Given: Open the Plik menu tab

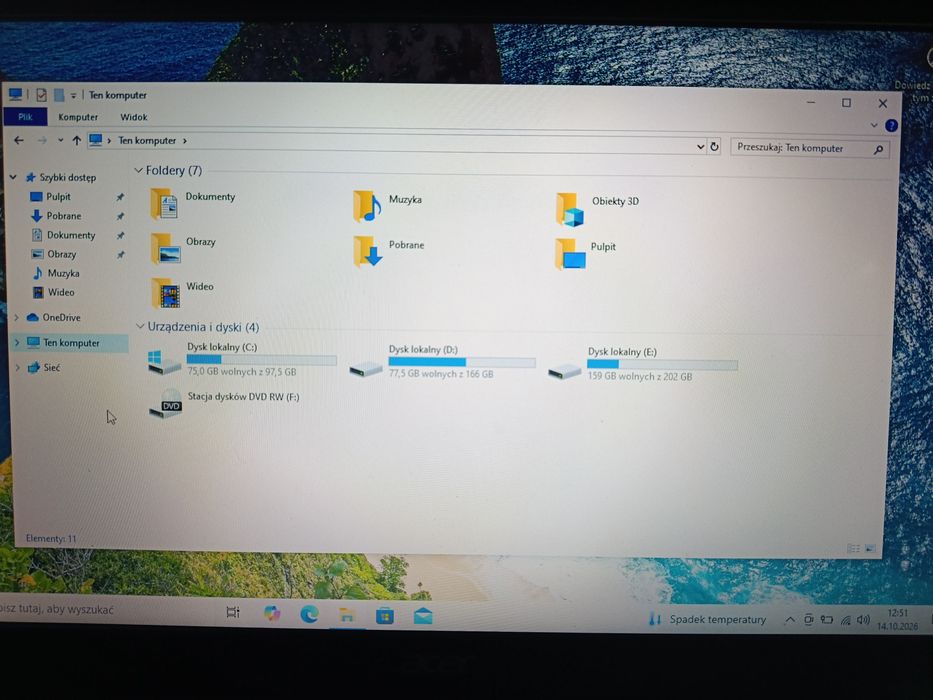Looking at the screenshot, I should click(25, 117).
